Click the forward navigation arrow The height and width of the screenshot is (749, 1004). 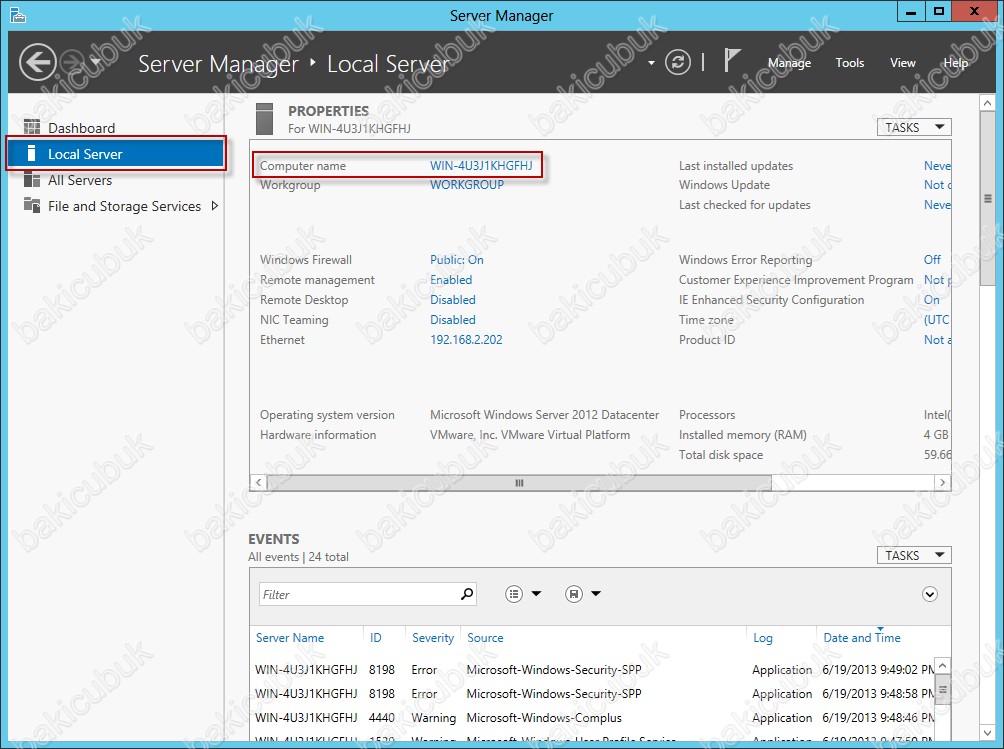coord(72,62)
